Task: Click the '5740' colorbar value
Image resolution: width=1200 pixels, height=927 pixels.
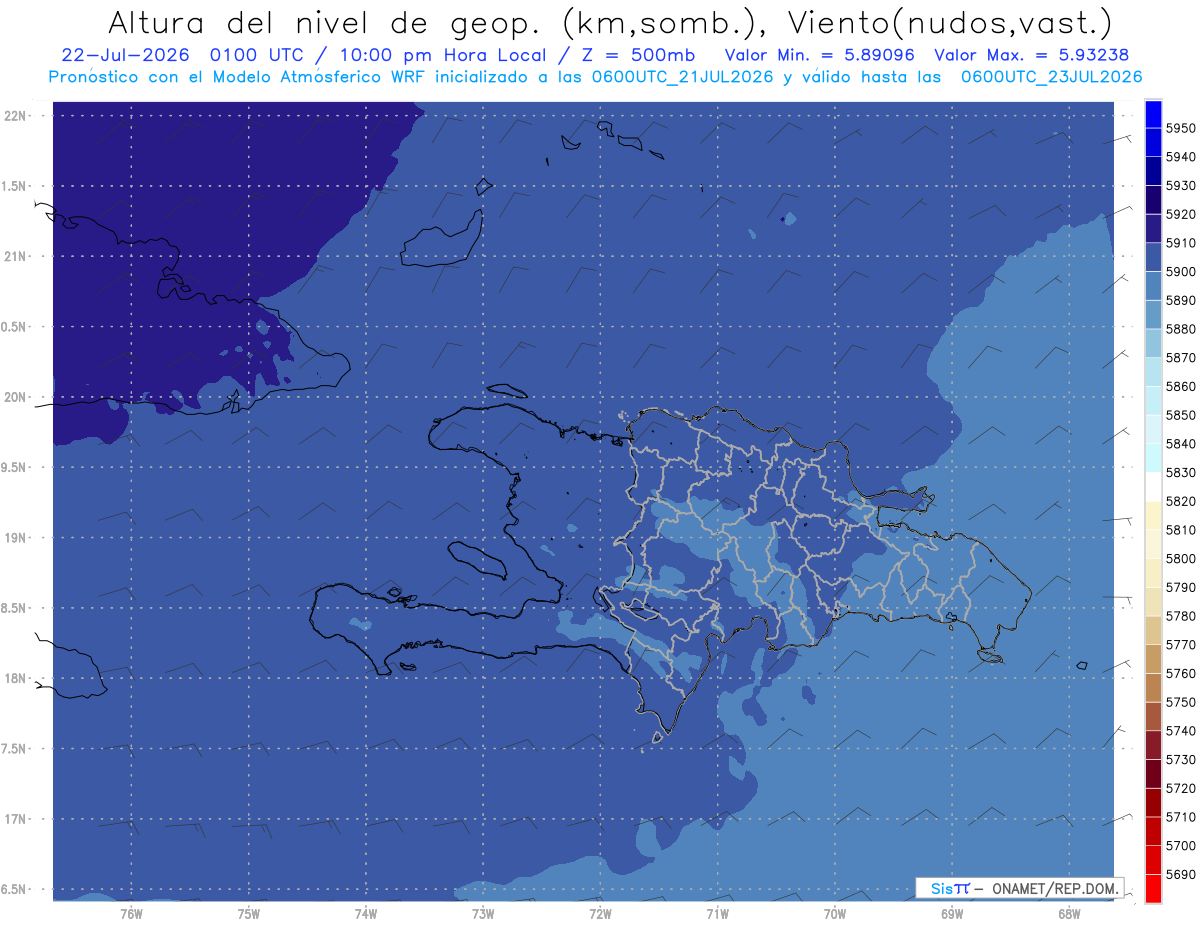Action: coord(1180,731)
